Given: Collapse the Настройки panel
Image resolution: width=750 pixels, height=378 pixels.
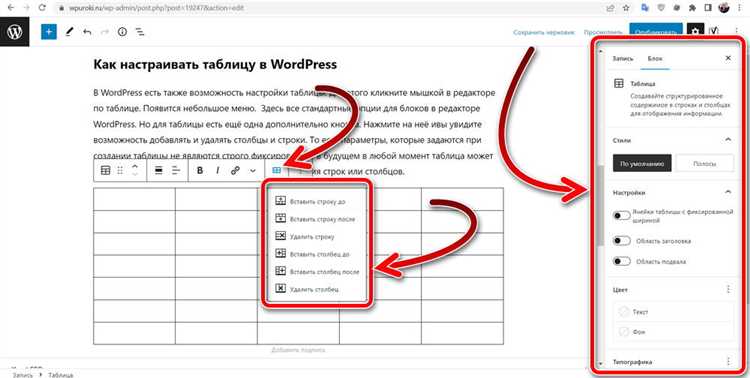Looking at the screenshot, I should tap(728, 192).
